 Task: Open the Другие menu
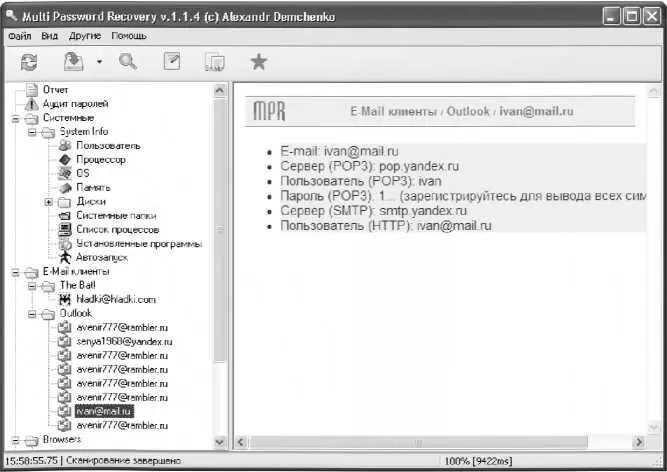[x=85, y=36]
